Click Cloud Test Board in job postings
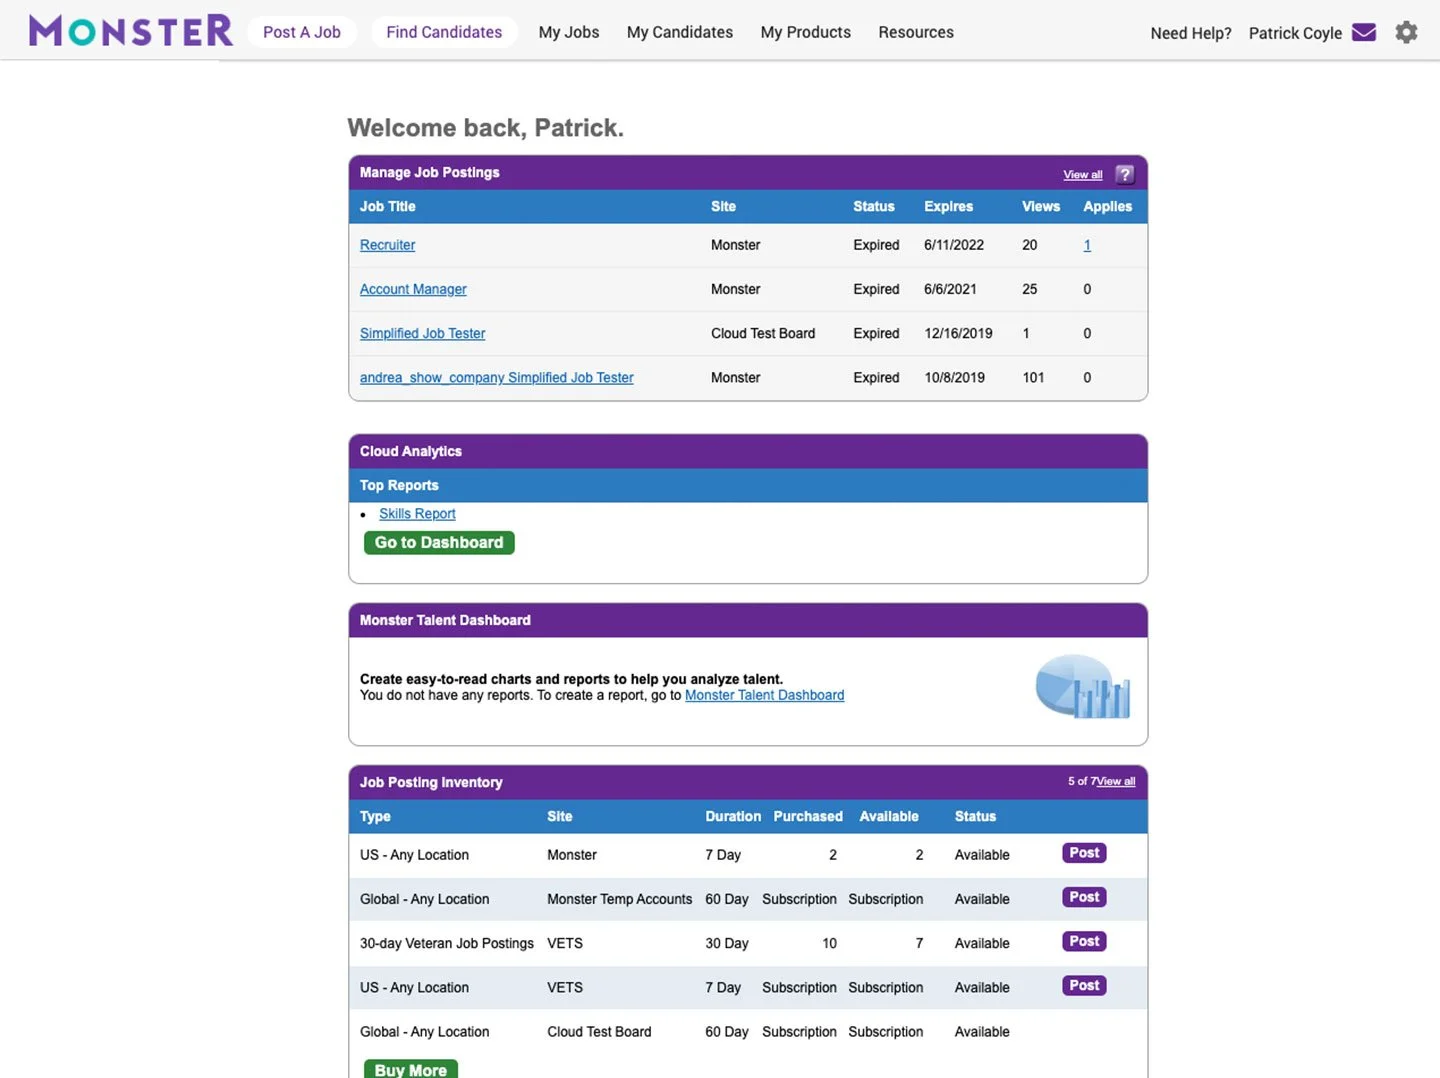Viewport: 1440px width, 1078px height. pos(763,333)
